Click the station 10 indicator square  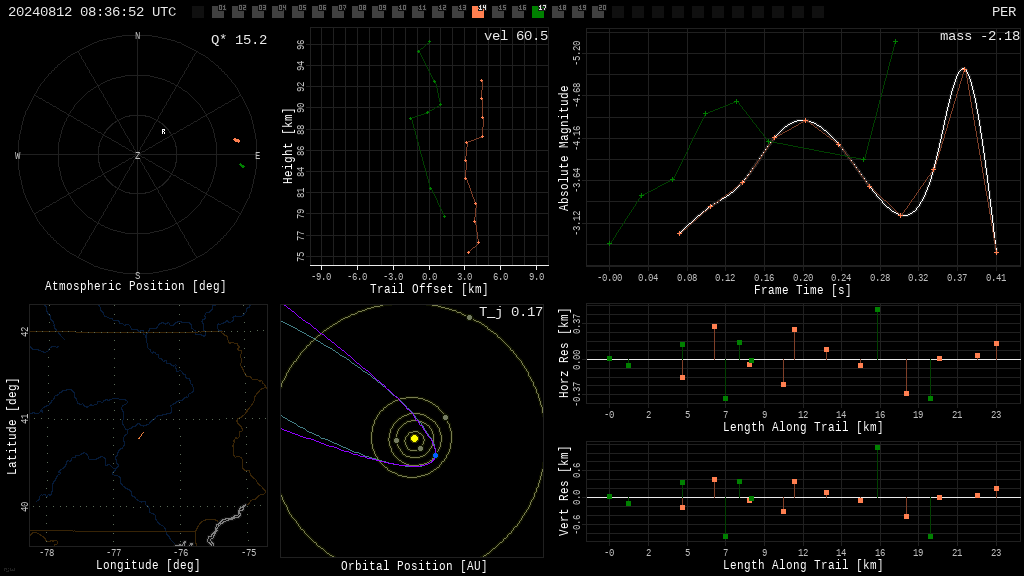[x=398, y=12]
